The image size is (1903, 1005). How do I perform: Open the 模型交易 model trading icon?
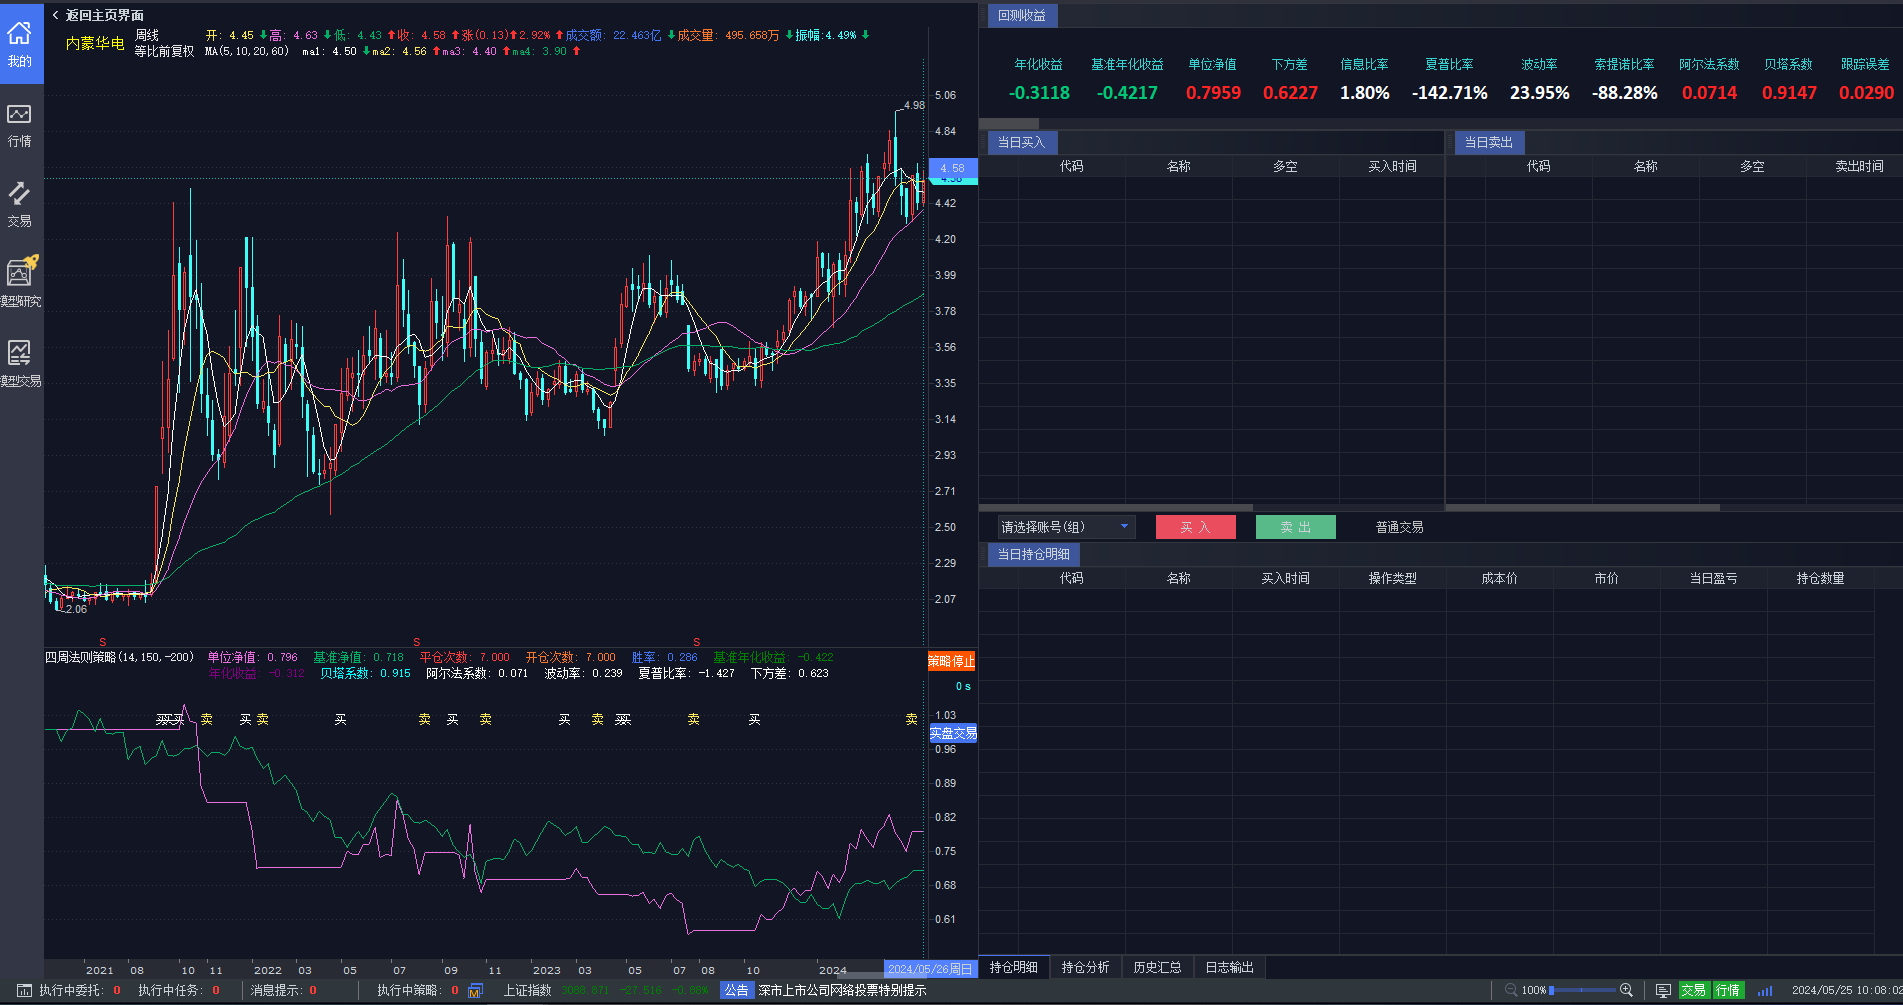pyautogui.click(x=20, y=362)
